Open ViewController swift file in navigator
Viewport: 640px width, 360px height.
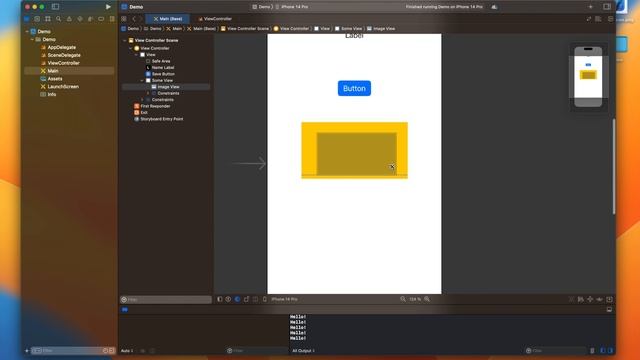[63, 63]
